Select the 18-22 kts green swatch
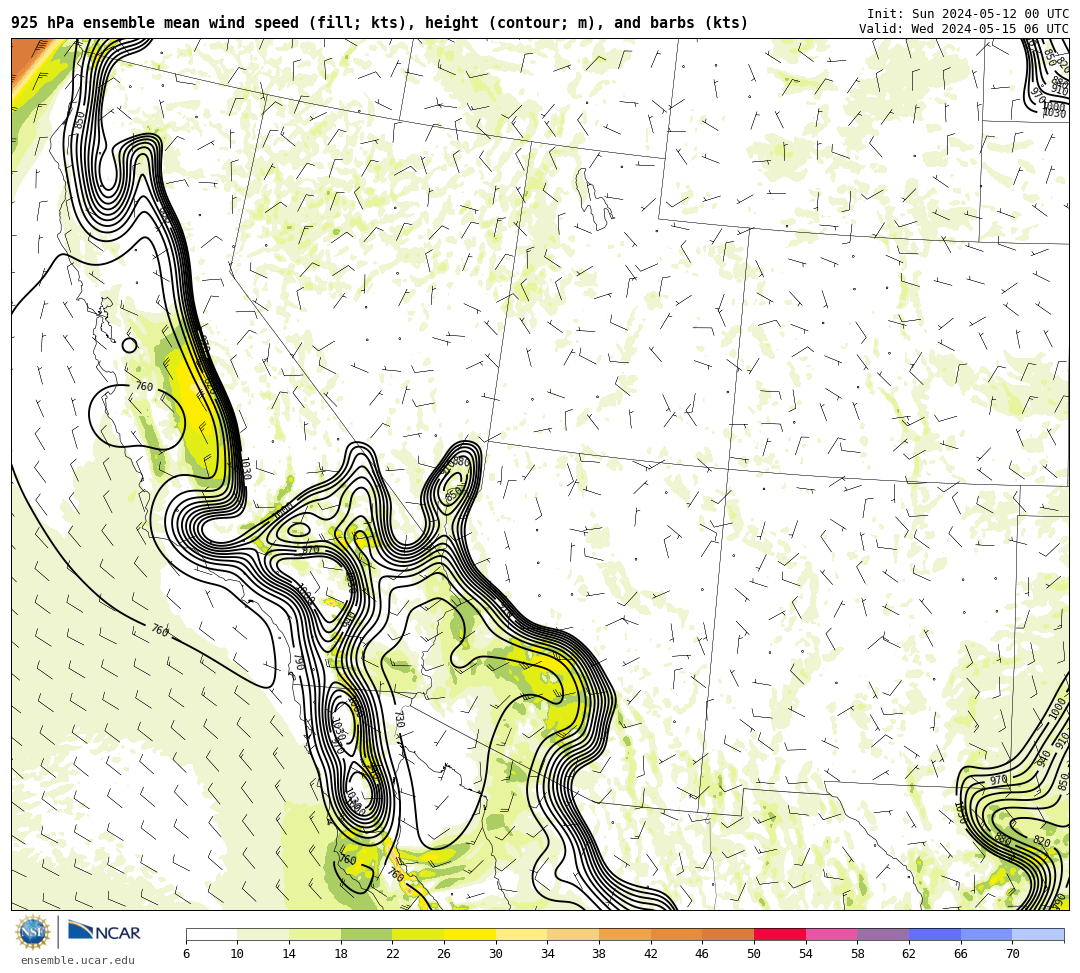Image resolution: width=1080 pixels, height=973 pixels. coord(366,934)
